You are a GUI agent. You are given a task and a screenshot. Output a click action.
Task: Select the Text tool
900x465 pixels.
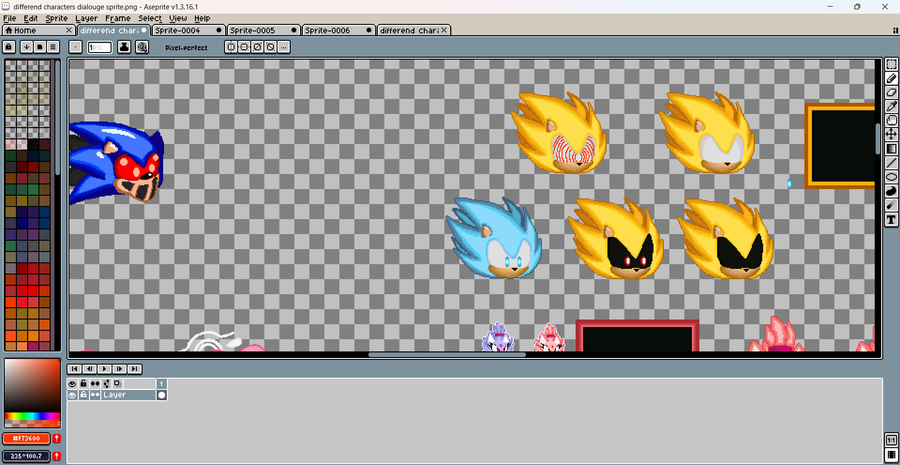coord(891,219)
